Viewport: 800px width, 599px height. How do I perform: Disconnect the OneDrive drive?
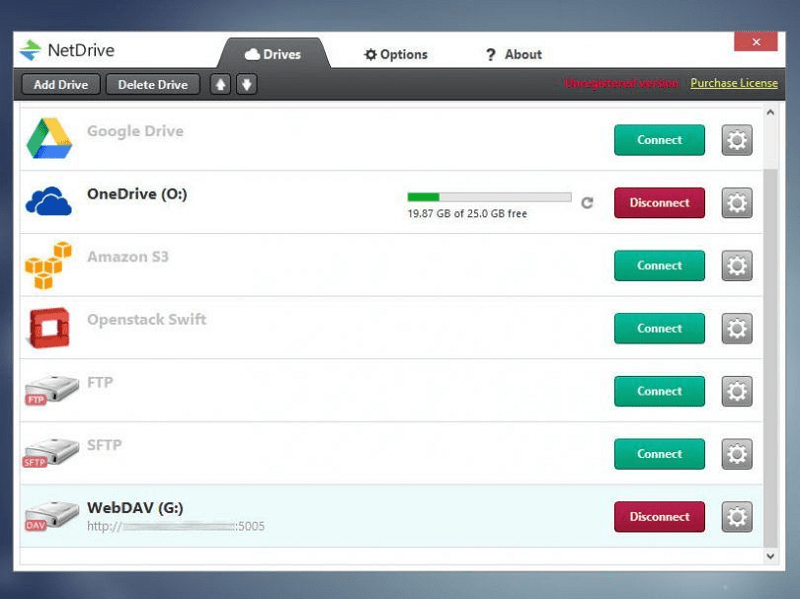[658, 202]
